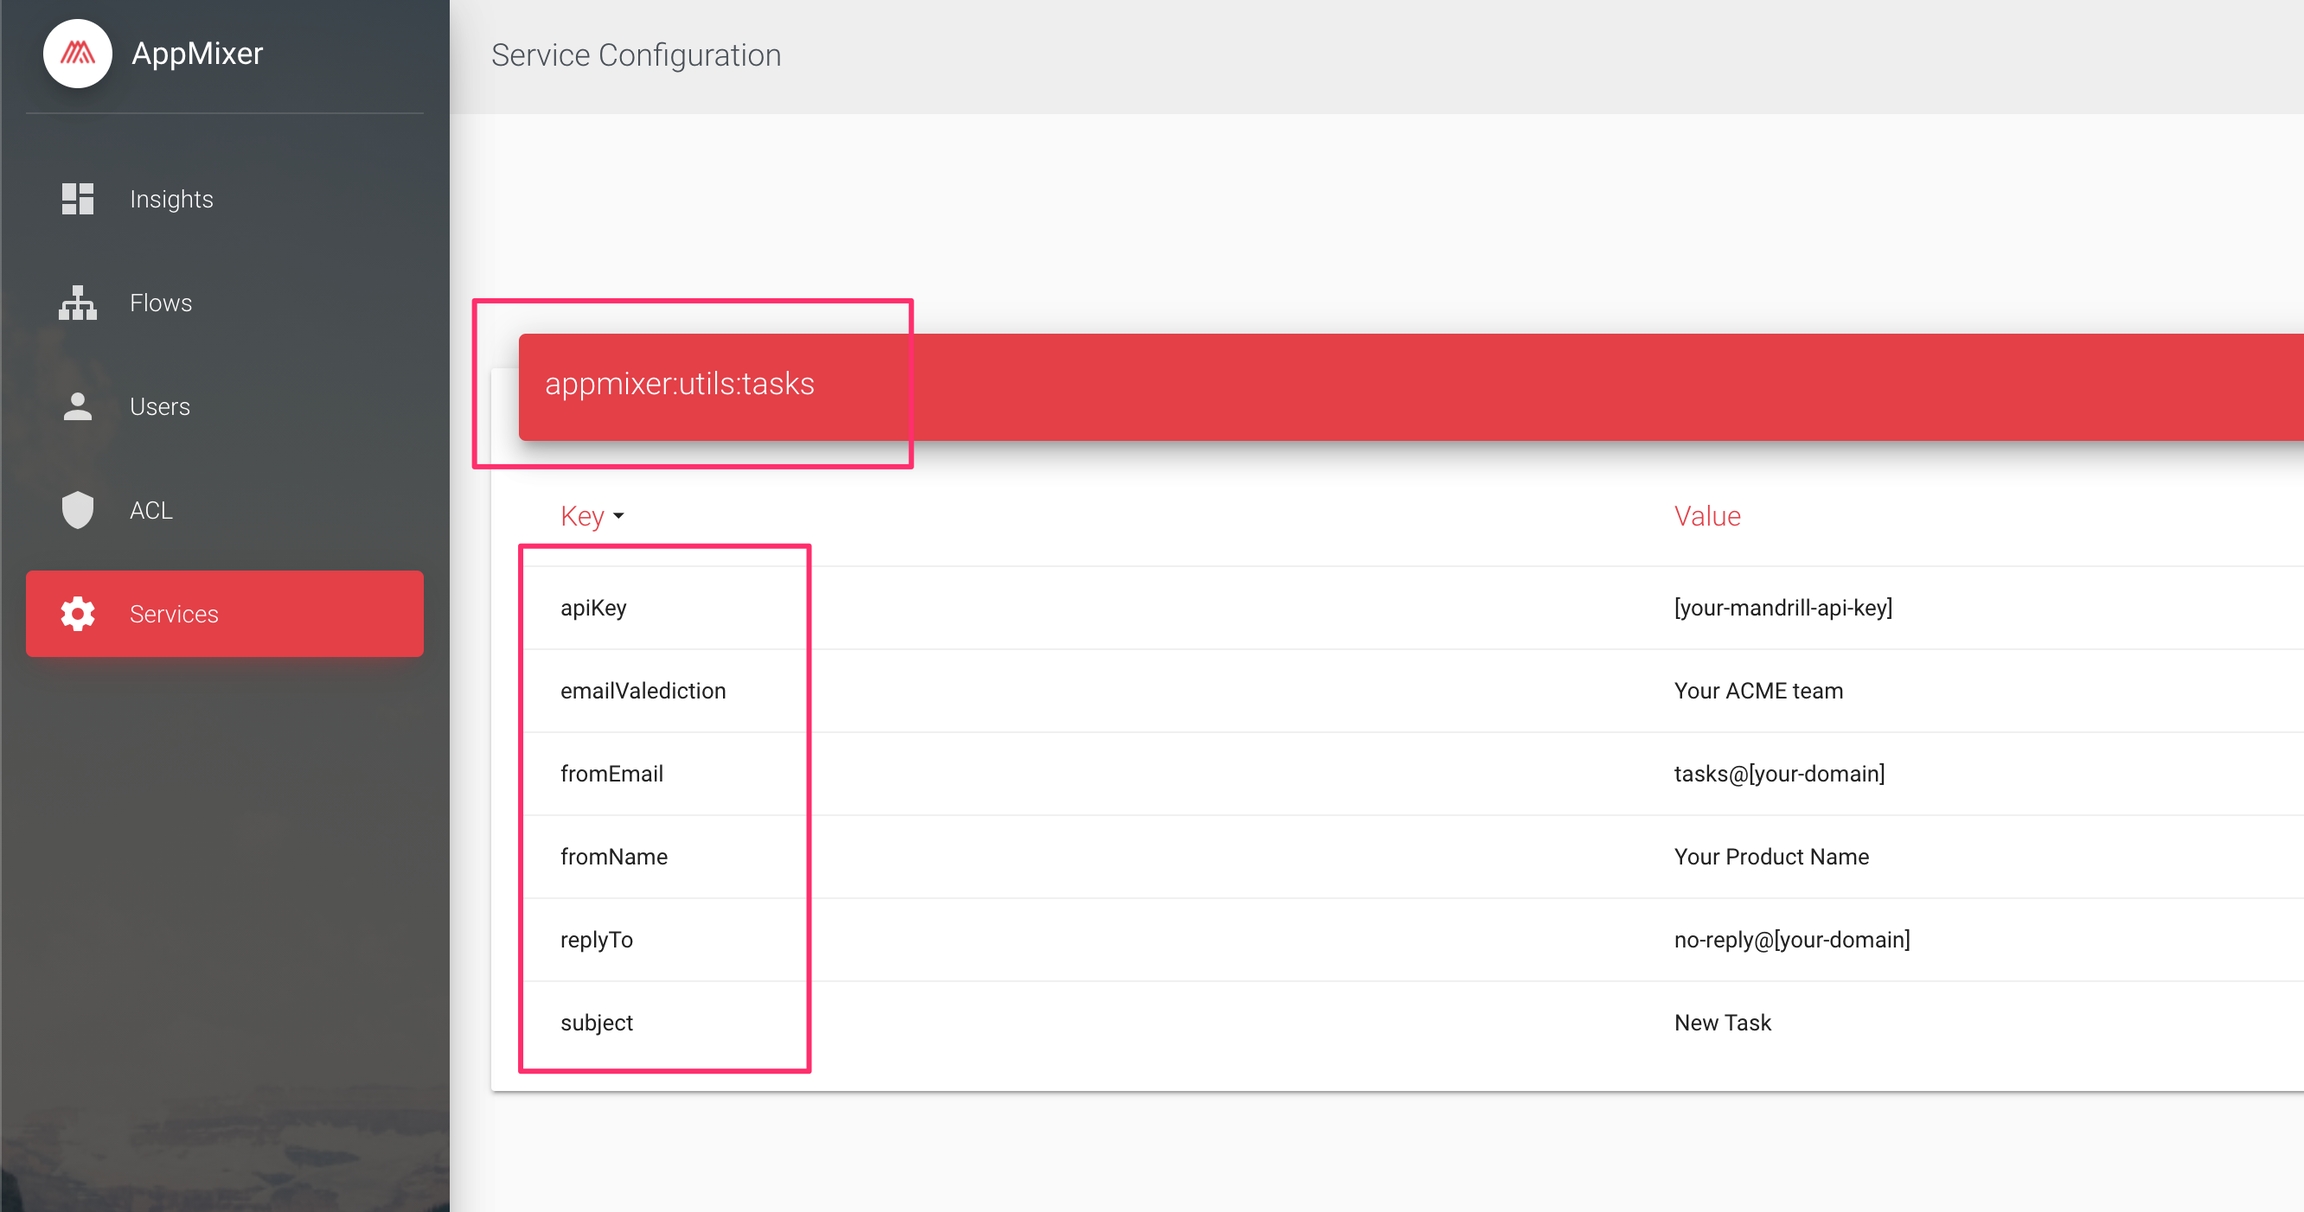Click the tasks@[your-domain] value
The width and height of the screenshot is (2304, 1212).
pos(1779,774)
